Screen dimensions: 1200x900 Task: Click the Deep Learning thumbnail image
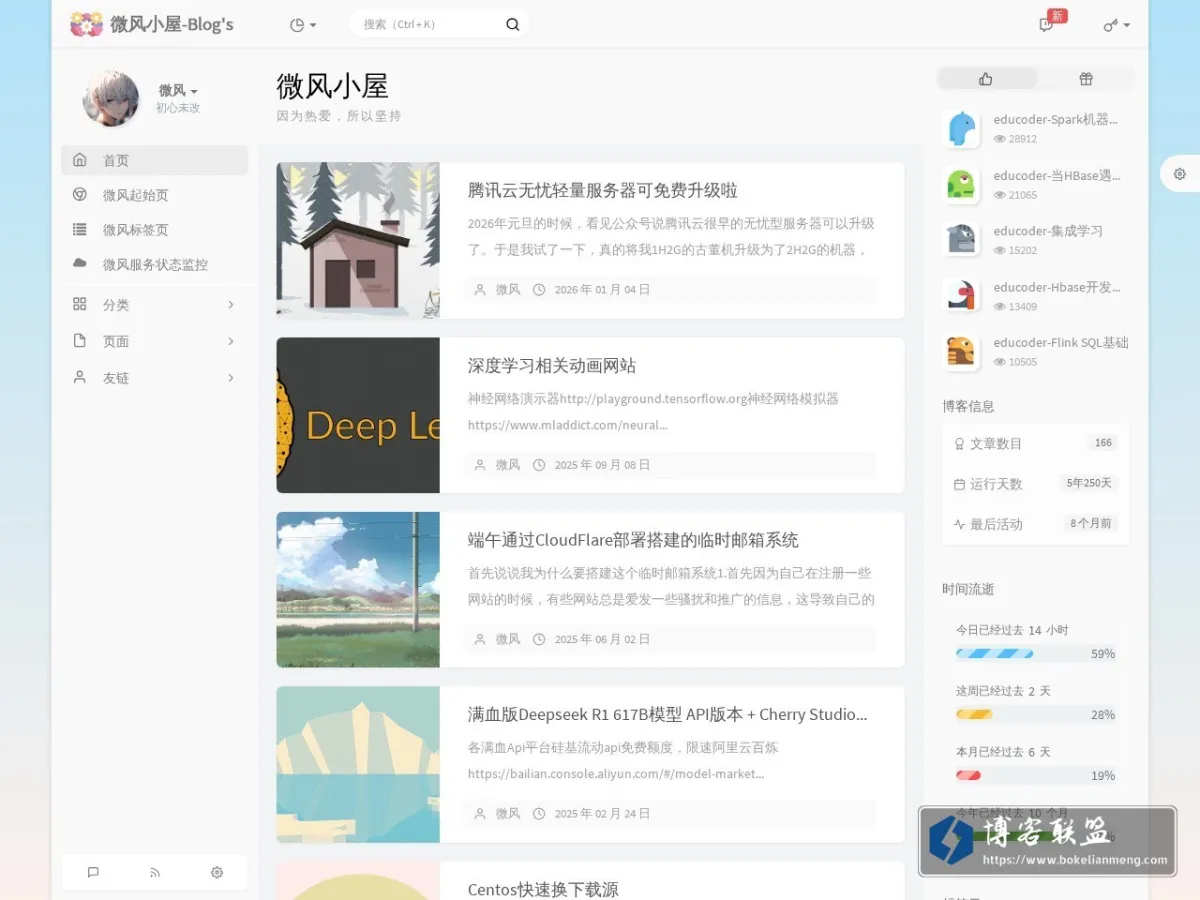tap(358, 415)
